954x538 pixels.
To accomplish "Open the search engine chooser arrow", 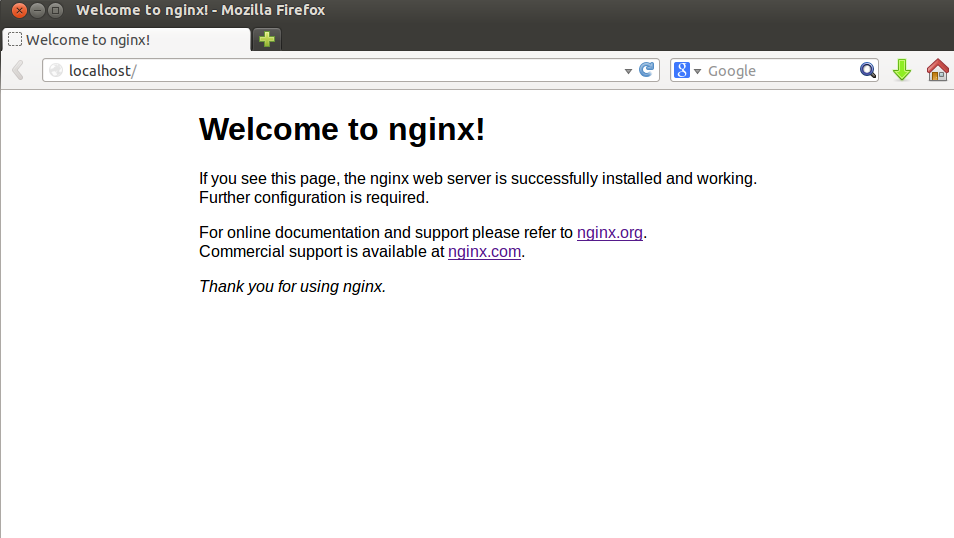I will tap(697, 71).
